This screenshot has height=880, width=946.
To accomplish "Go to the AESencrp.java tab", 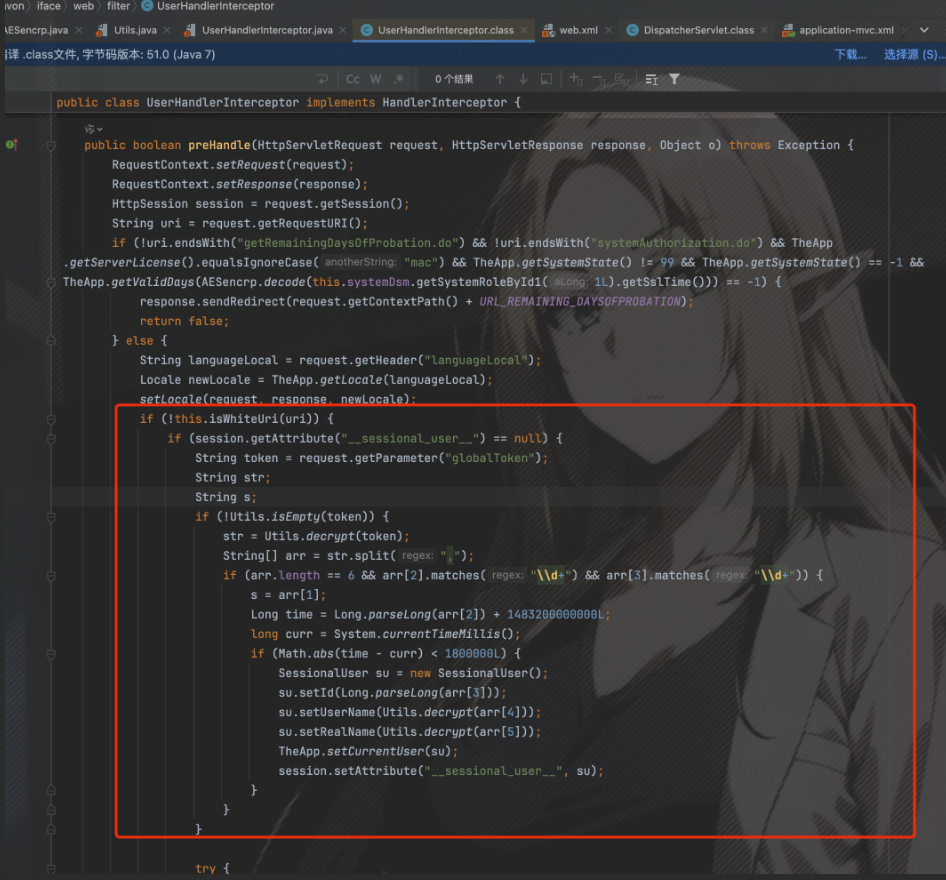I will coord(36,30).
